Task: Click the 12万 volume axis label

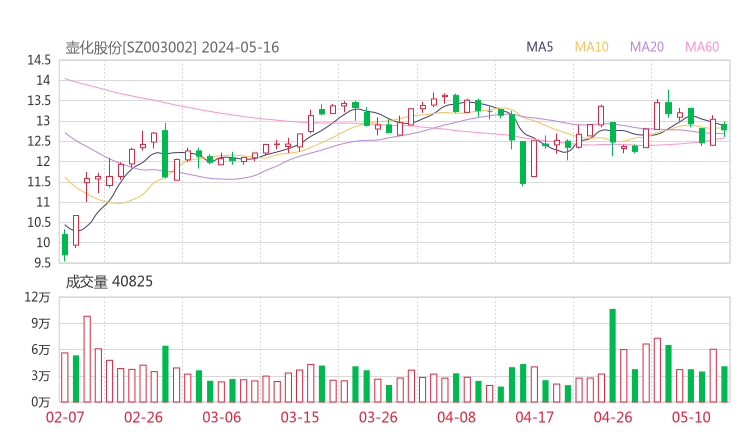Action: tap(37, 297)
